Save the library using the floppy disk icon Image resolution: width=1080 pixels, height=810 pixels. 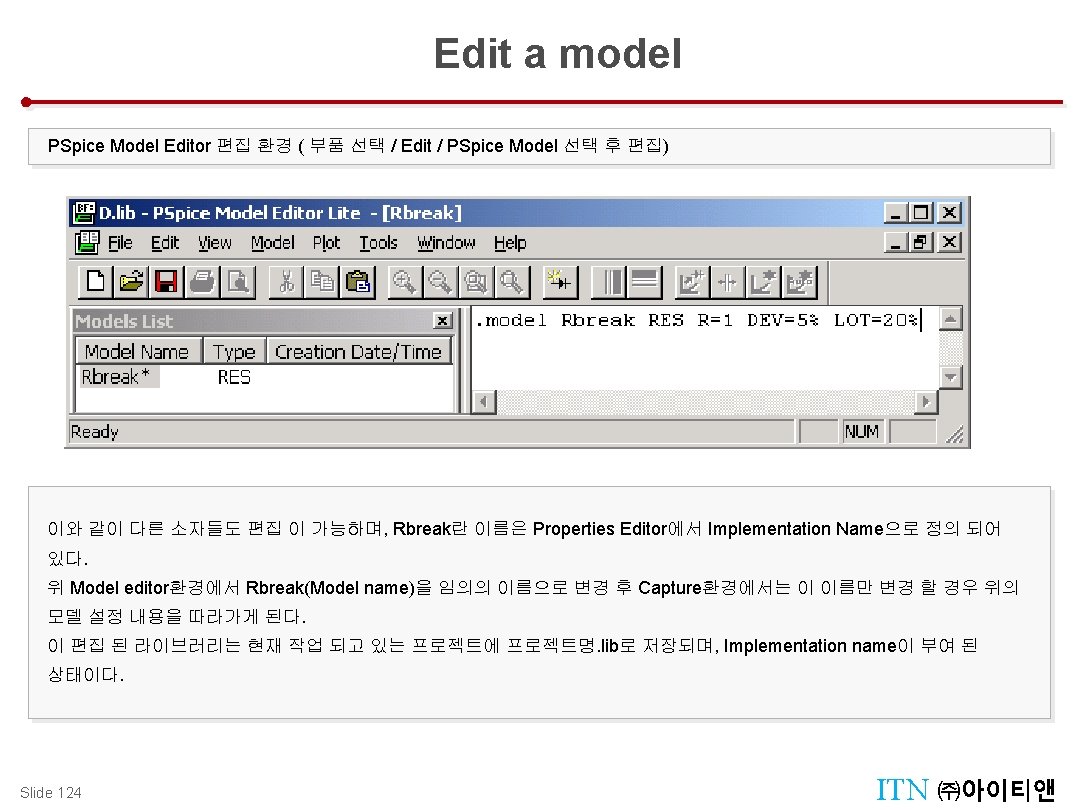[x=166, y=282]
